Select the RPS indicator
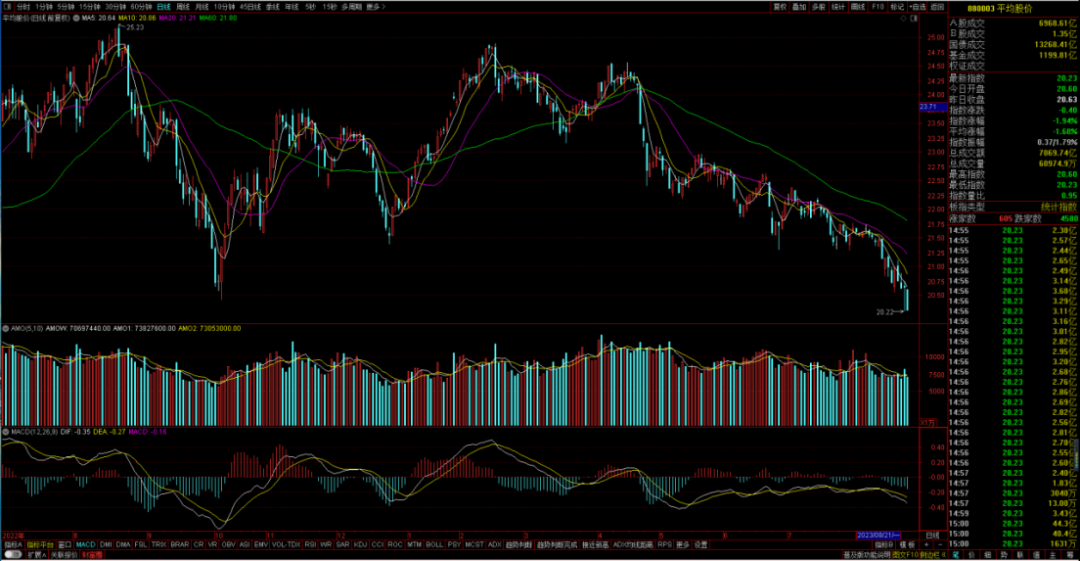This screenshot has height=561, width=1080. tap(664, 544)
